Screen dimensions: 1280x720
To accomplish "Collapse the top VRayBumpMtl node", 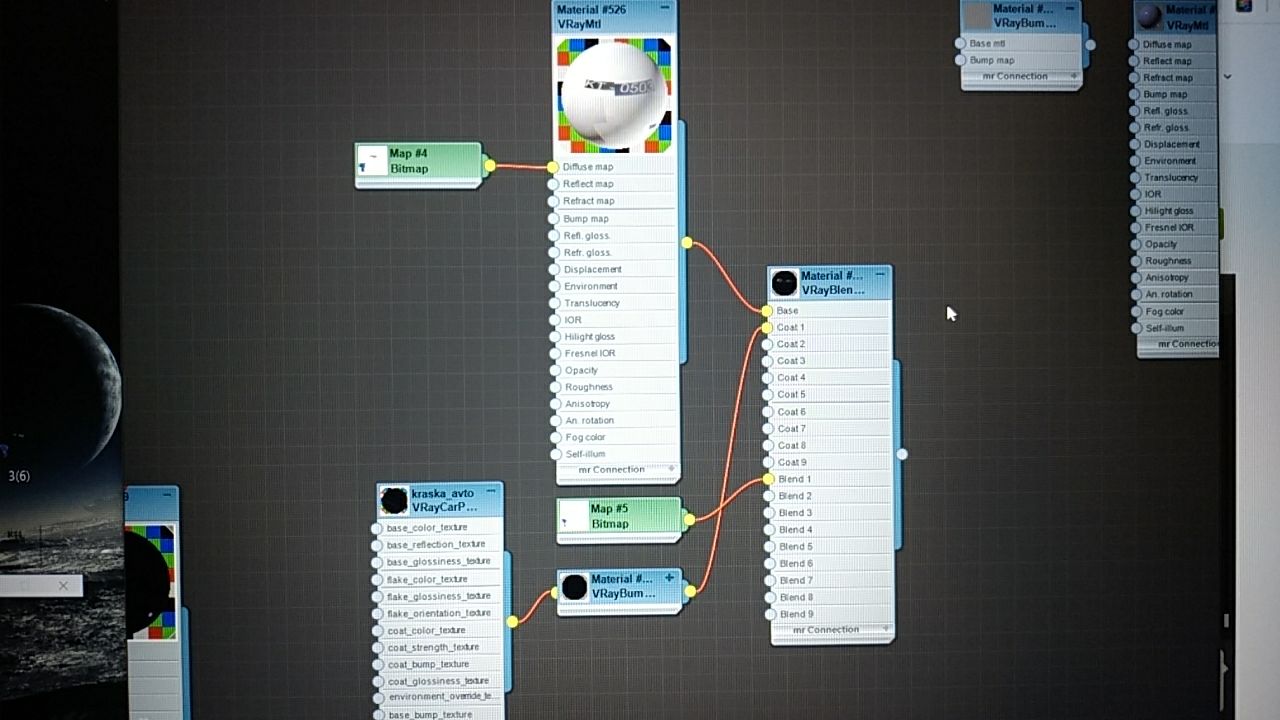I will (x=1069, y=8).
